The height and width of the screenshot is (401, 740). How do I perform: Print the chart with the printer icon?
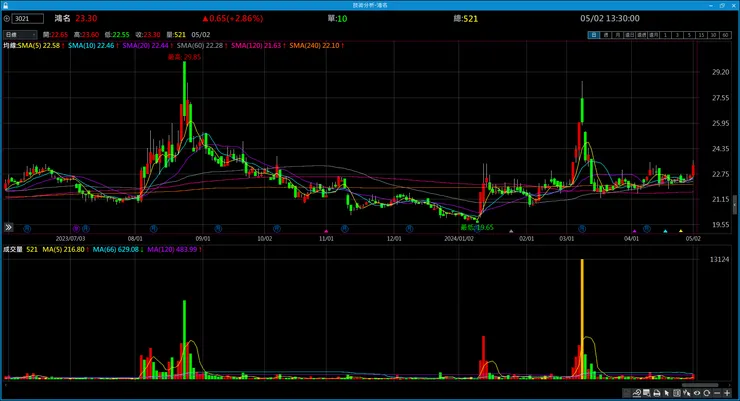coord(657,393)
